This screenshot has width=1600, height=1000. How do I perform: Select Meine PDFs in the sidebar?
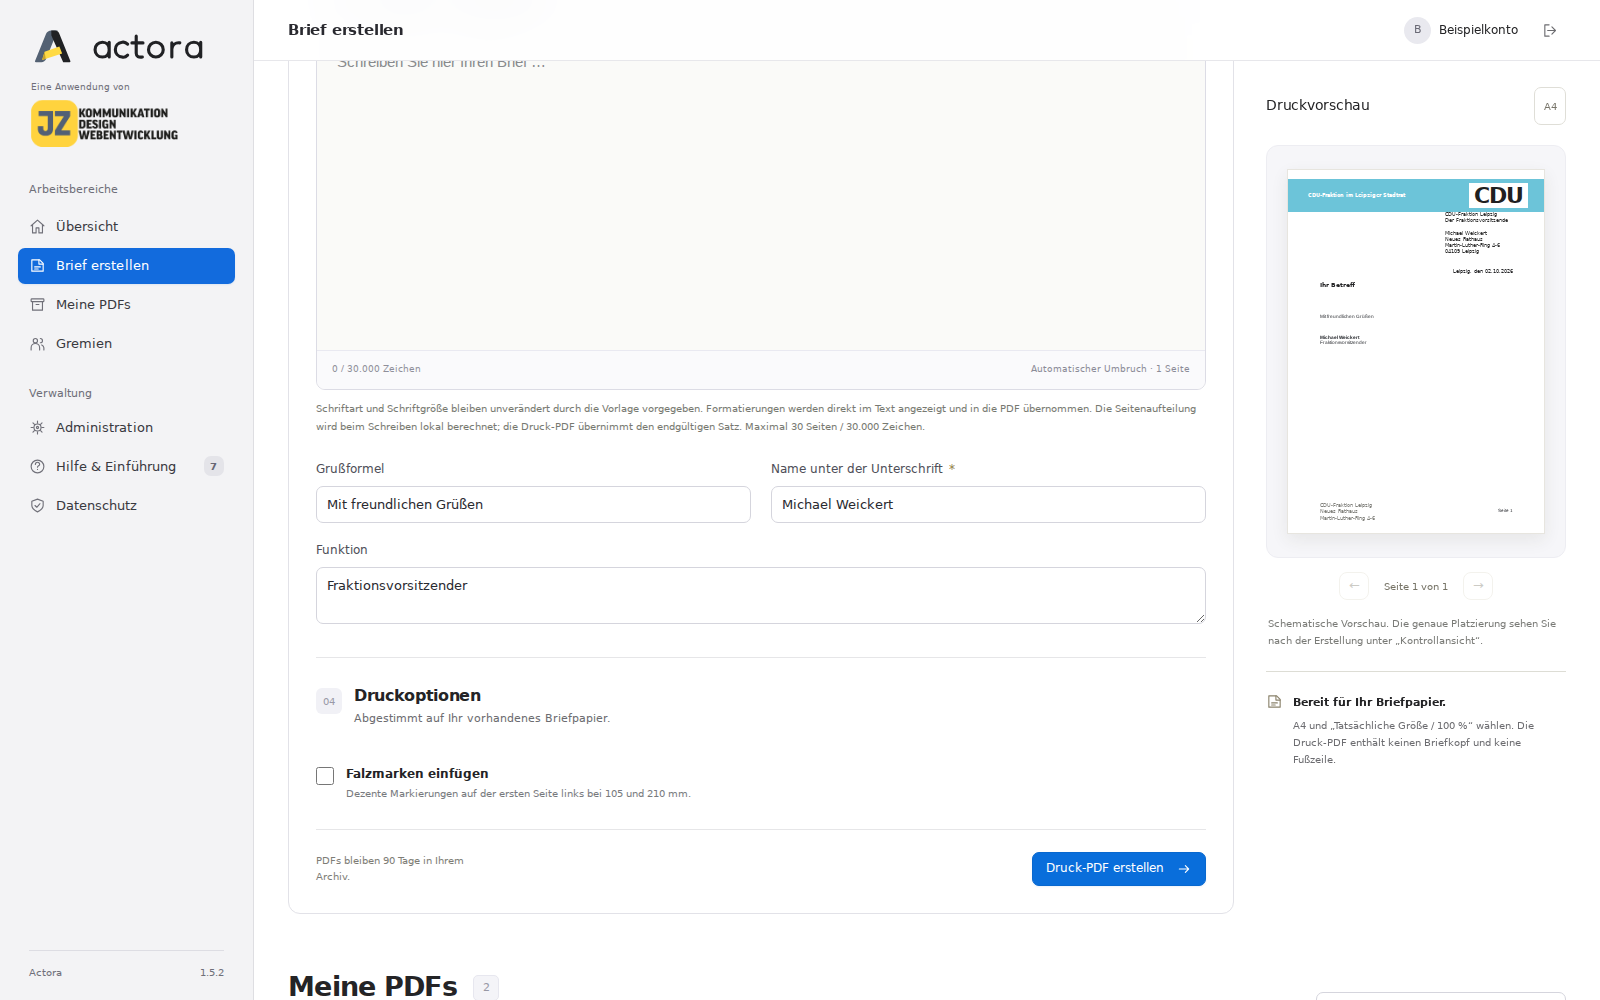point(126,305)
